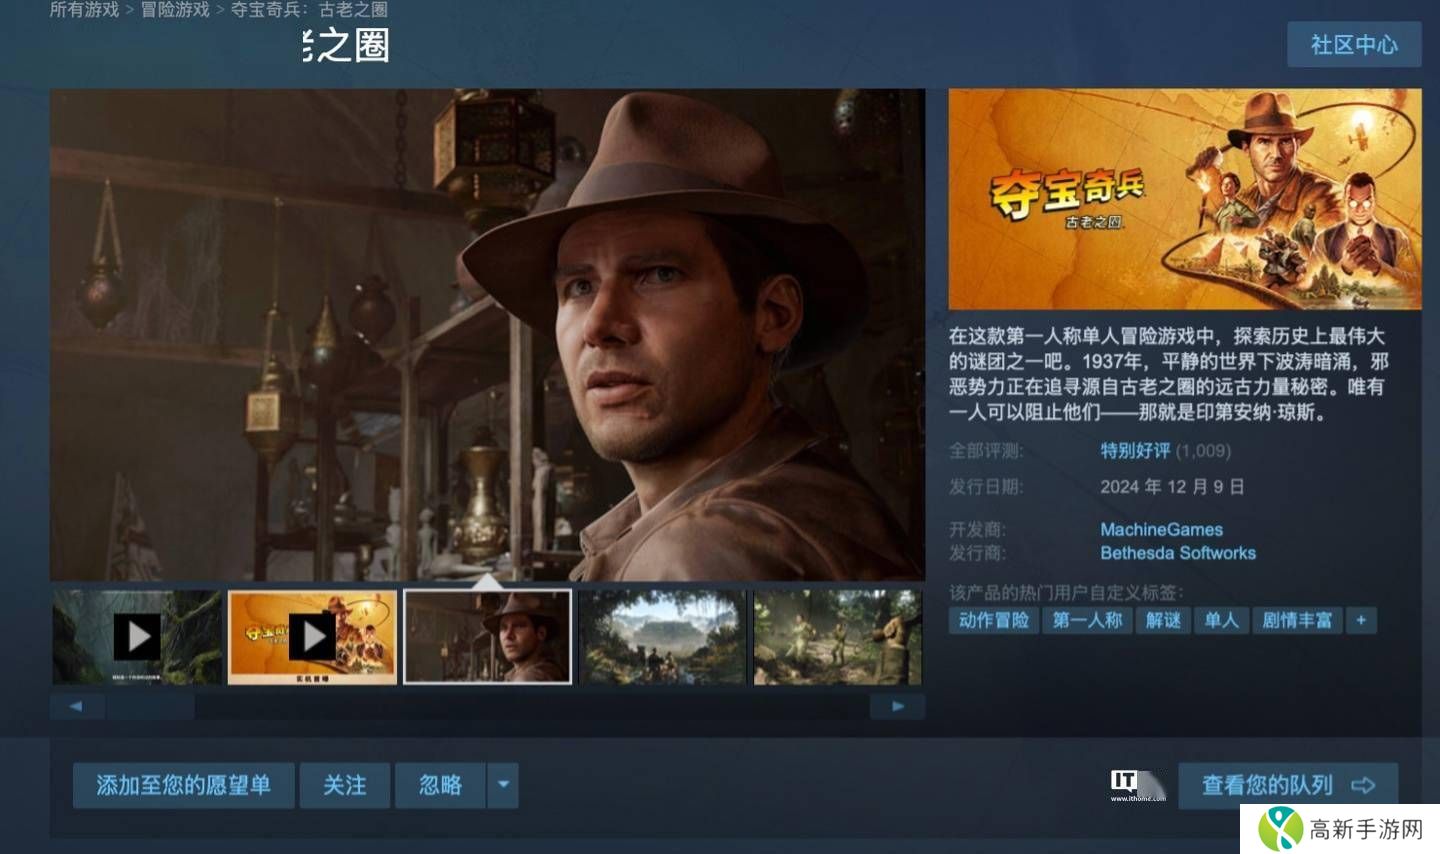Open the 冒险游戏 breadcrumb link
Screen dimensions: 1440x854
(175, 10)
